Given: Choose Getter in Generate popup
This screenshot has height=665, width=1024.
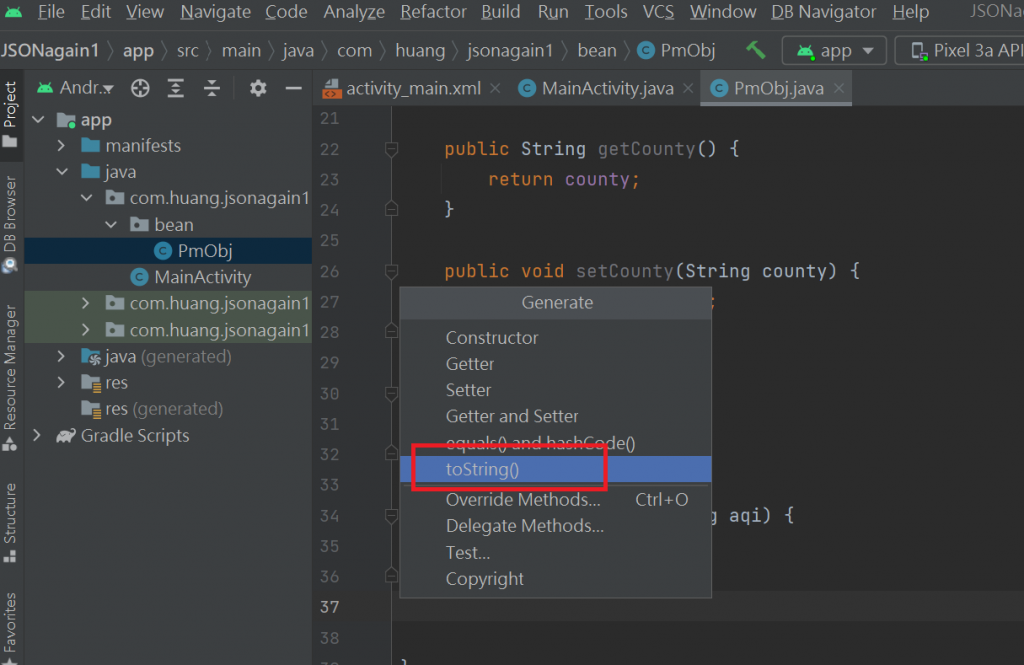Looking at the screenshot, I should [555, 364].
